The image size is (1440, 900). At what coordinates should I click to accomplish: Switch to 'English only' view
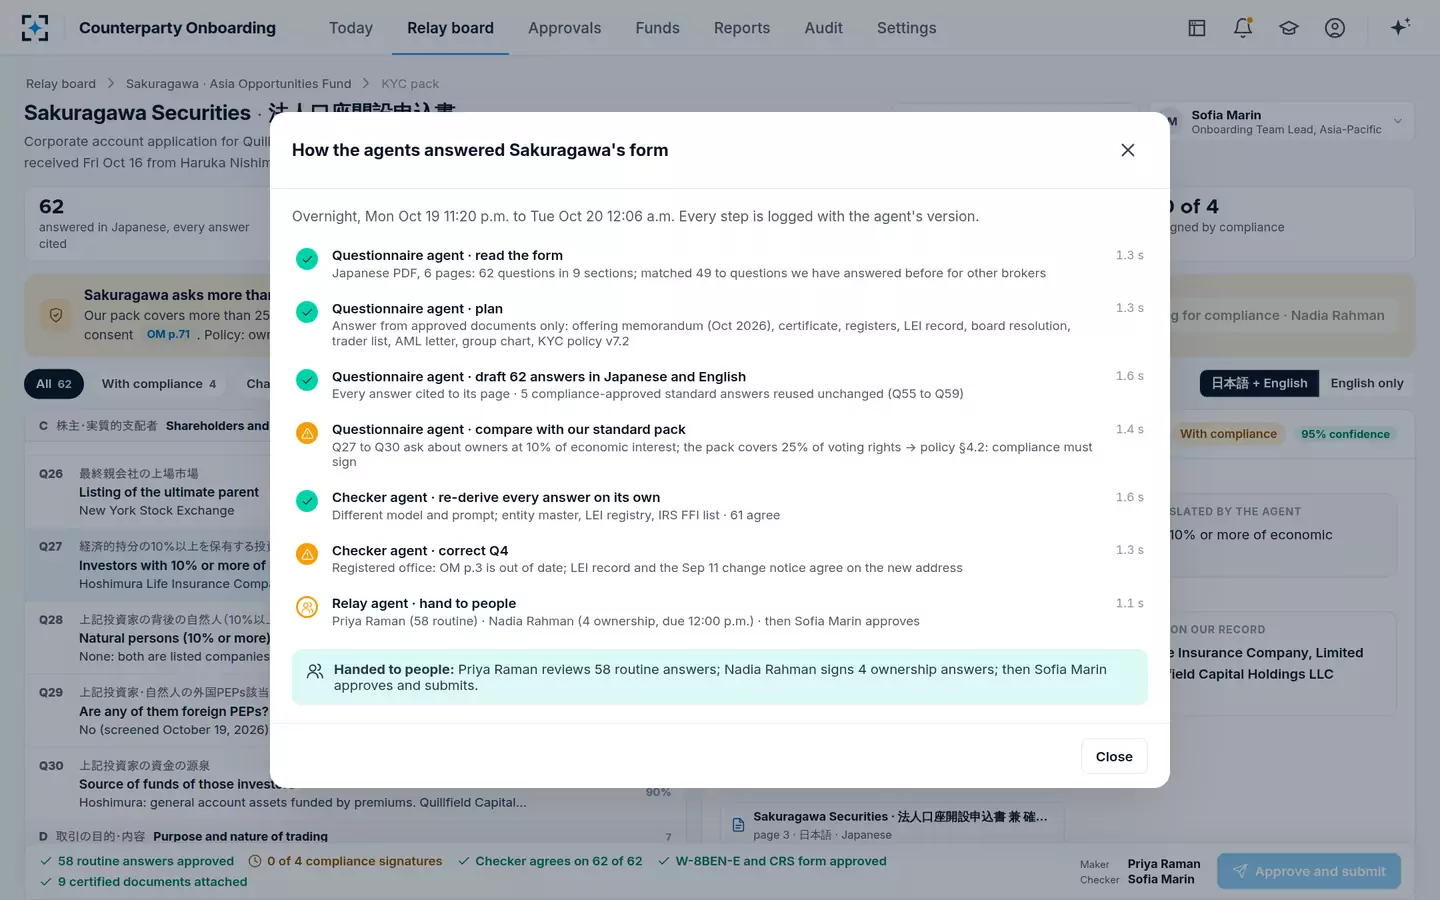point(1367,383)
